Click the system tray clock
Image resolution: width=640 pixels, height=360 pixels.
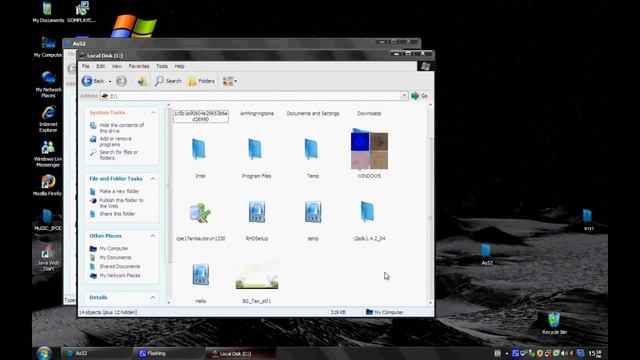pos(595,353)
